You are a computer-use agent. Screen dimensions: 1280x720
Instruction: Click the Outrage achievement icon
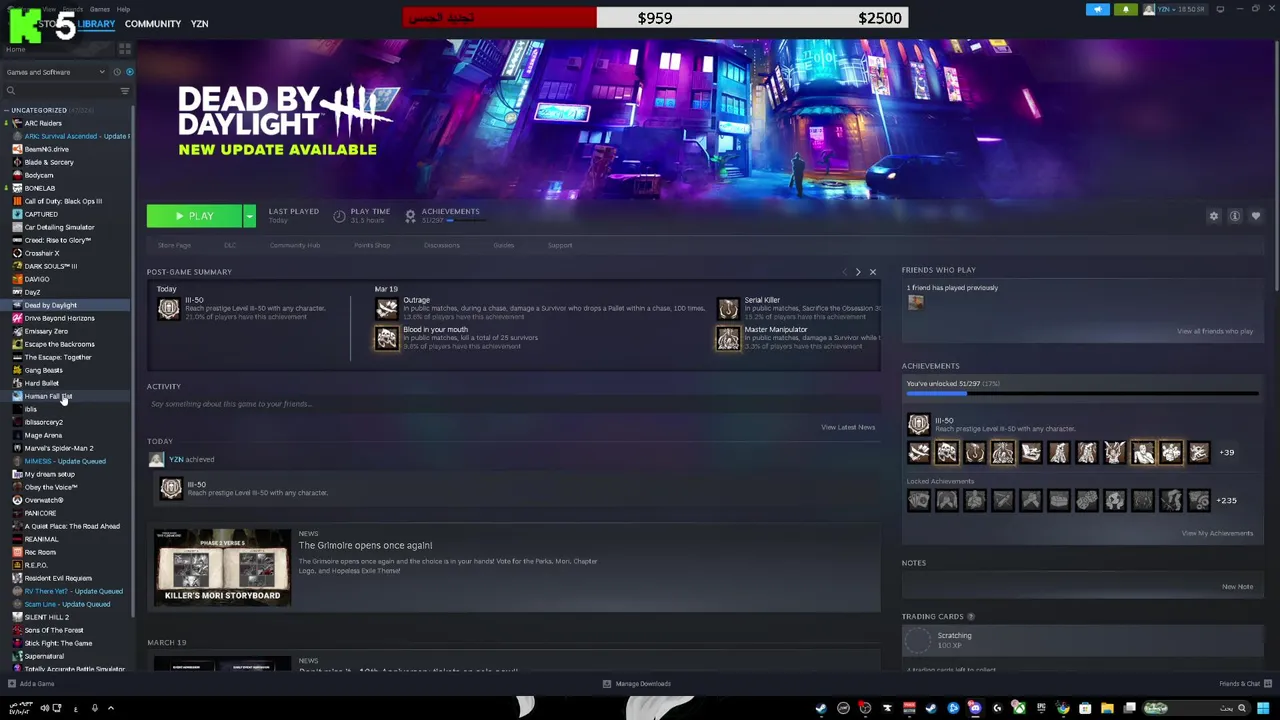click(x=386, y=309)
